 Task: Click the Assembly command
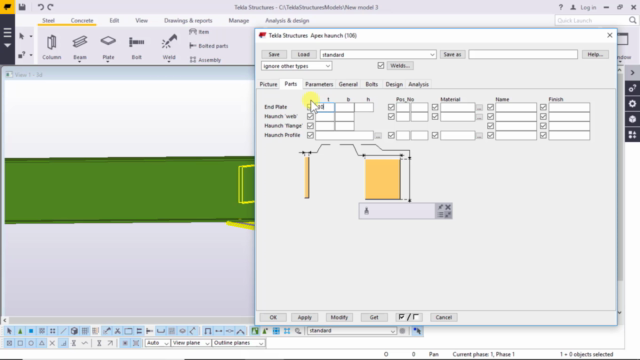tap(205, 60)
